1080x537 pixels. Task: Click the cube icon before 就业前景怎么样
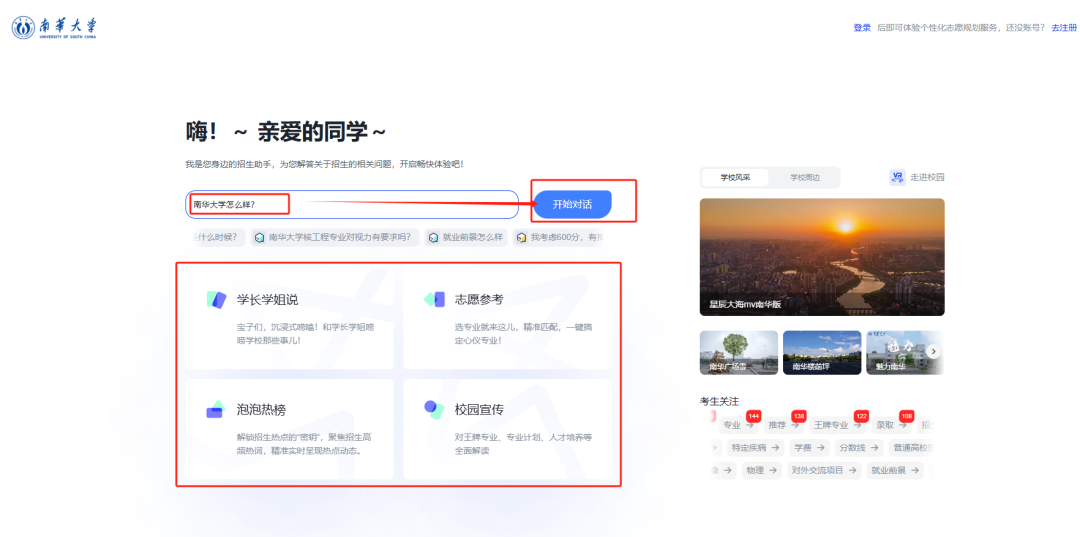[x=433, y=238]
